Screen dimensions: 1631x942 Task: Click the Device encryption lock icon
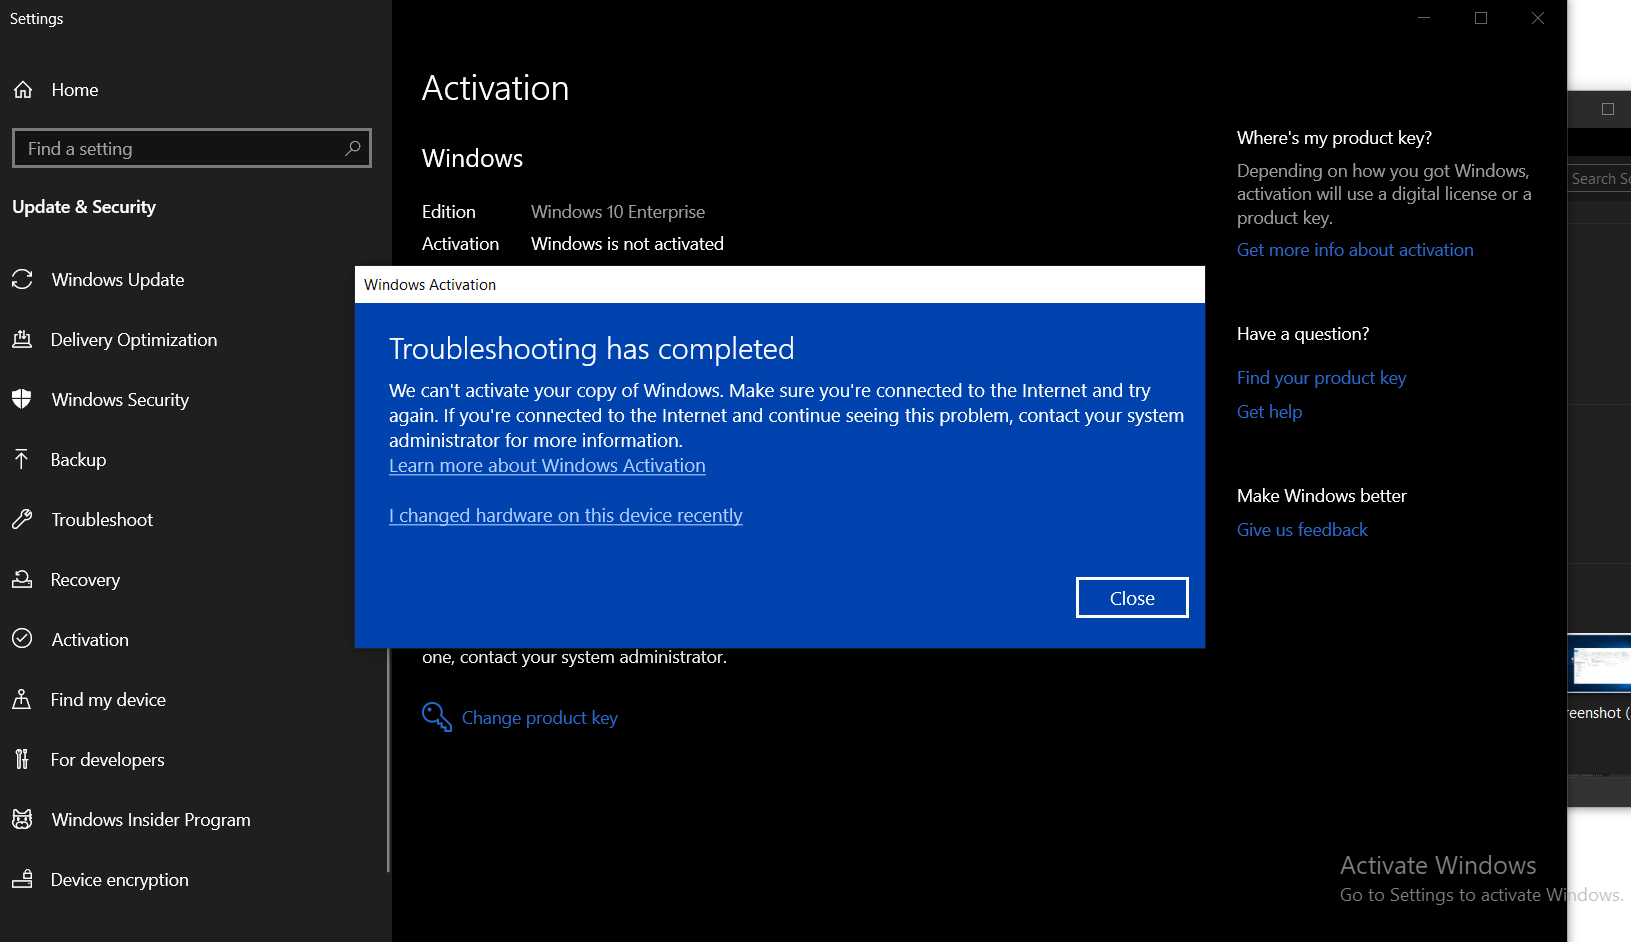[x=22, y=879]
